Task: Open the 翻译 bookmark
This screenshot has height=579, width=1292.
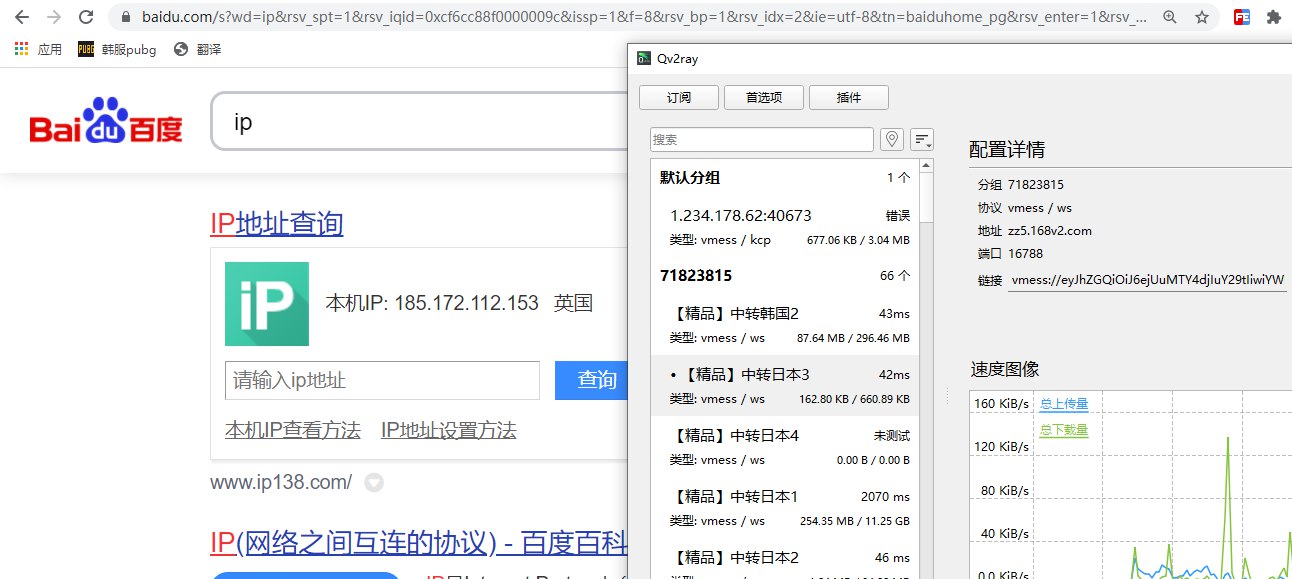Action: point(198,49)
